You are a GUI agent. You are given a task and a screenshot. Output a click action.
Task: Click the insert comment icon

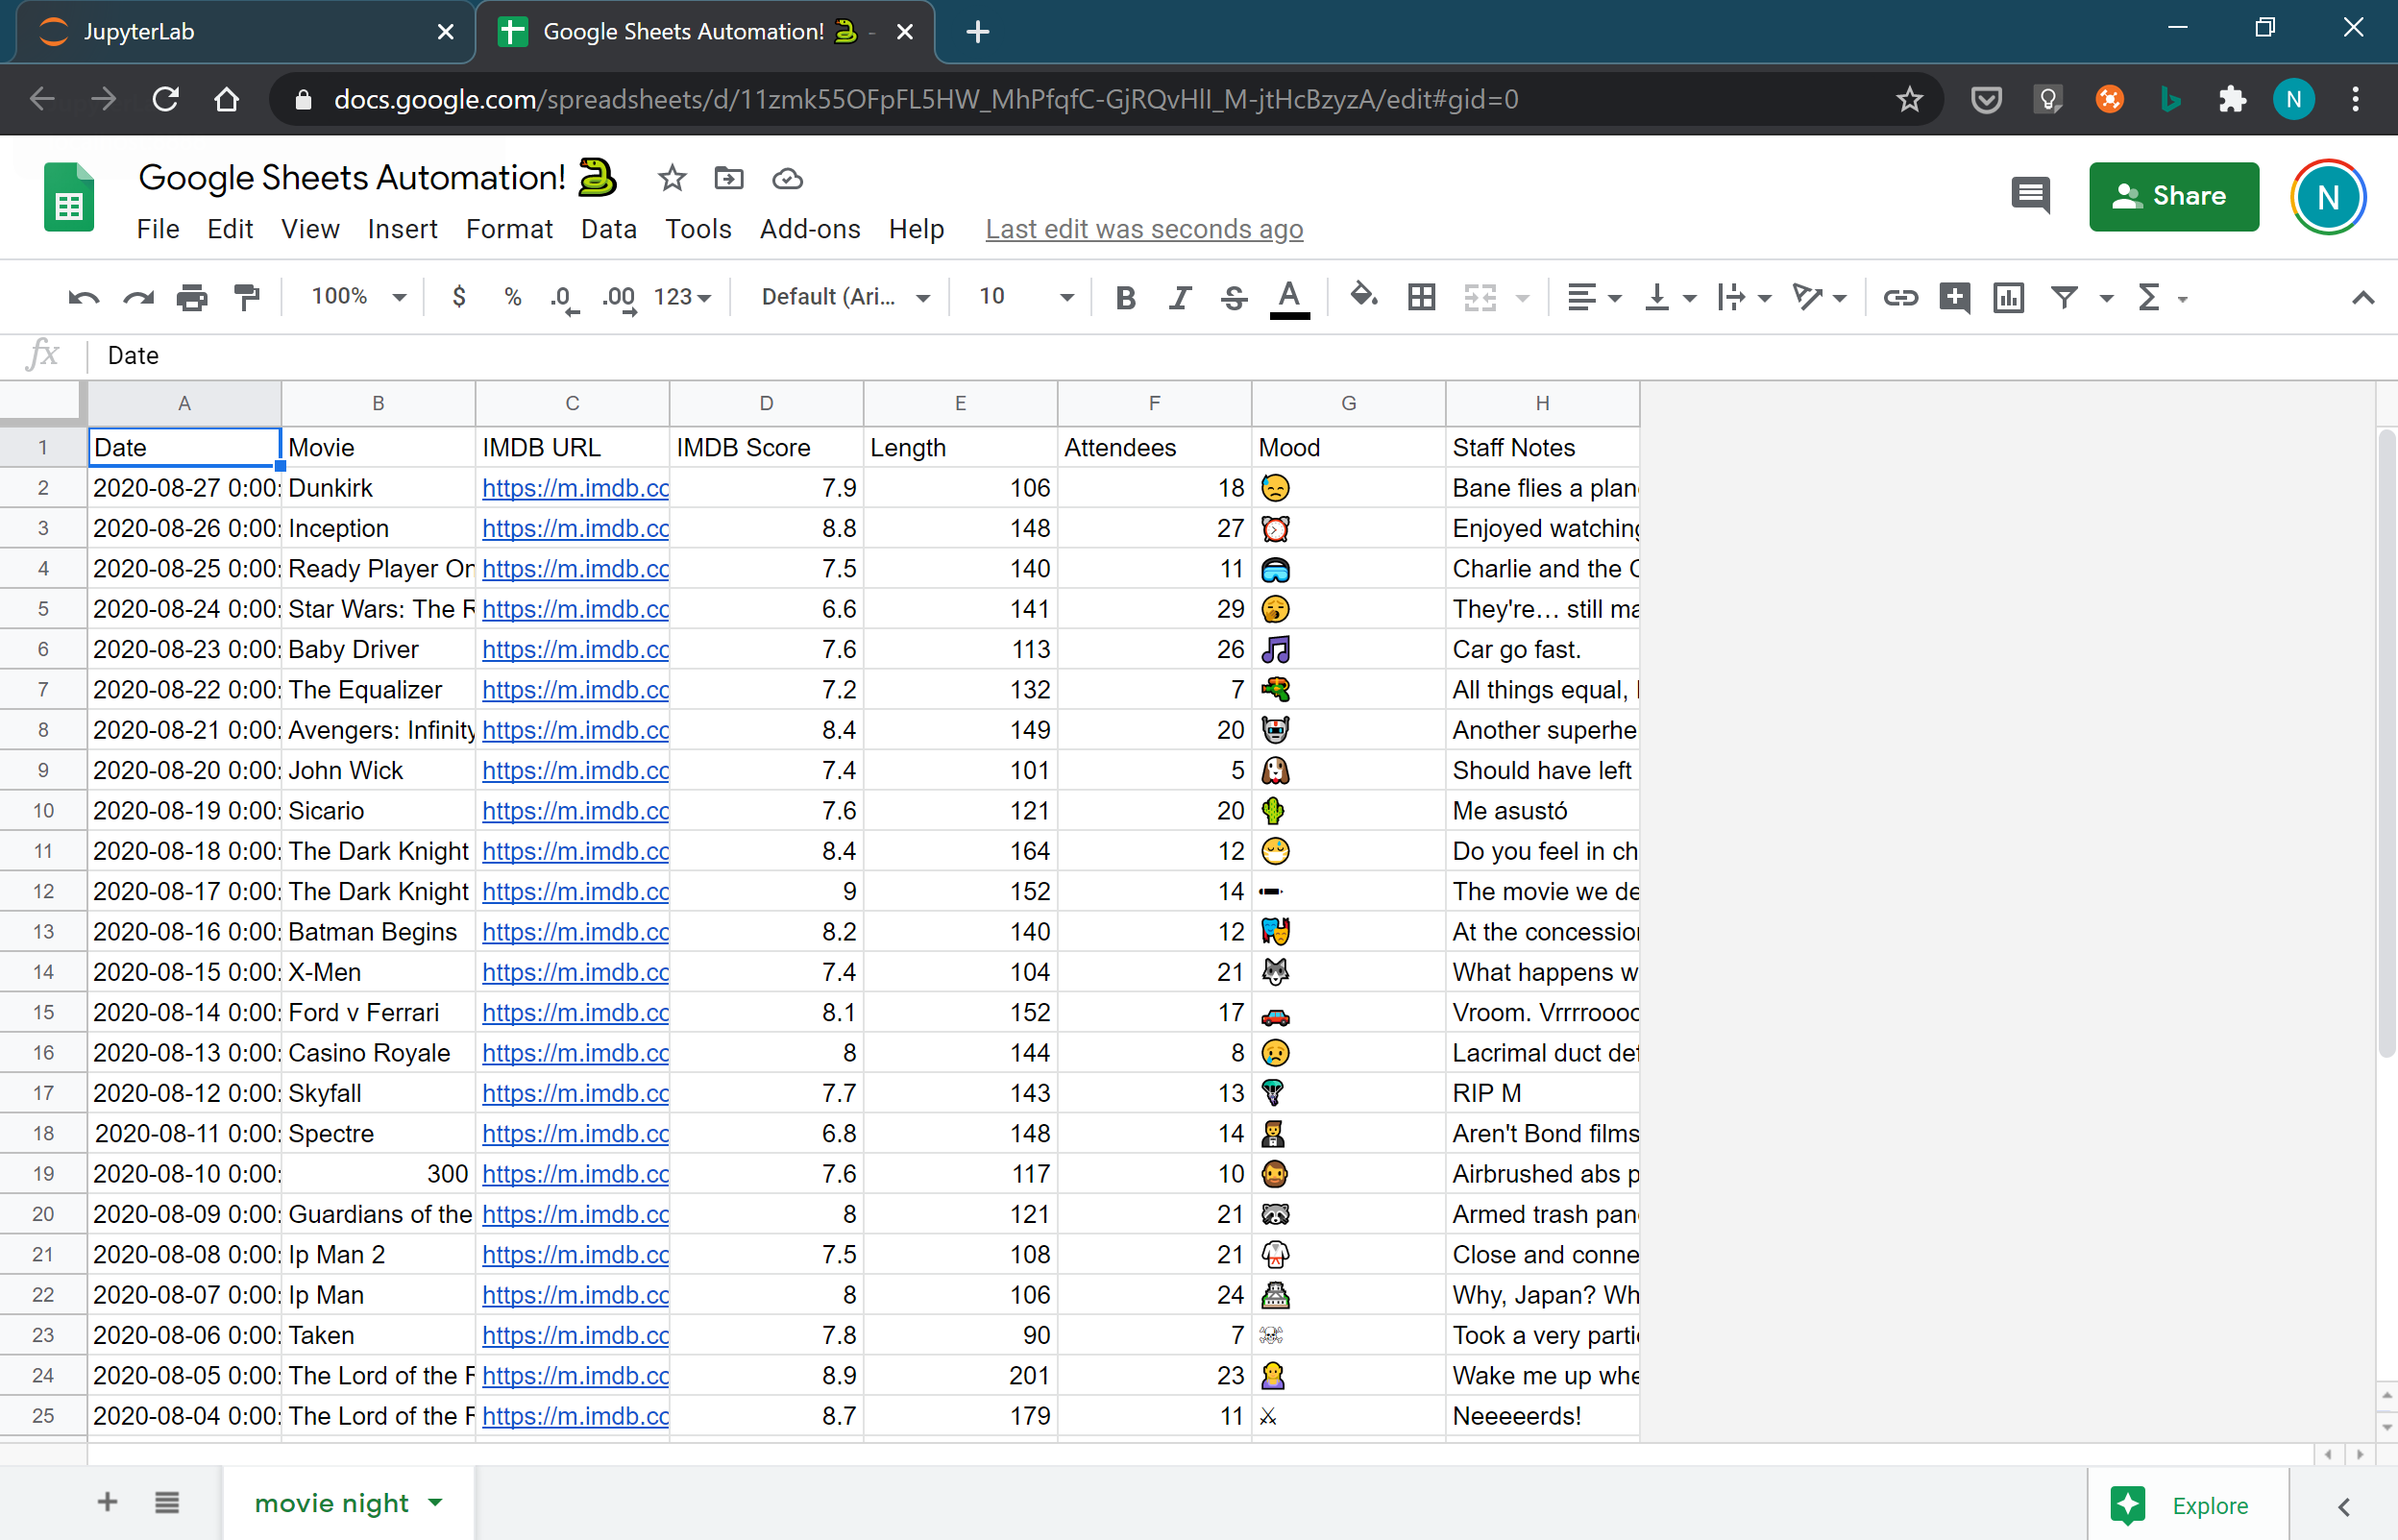click(1954, 297)
